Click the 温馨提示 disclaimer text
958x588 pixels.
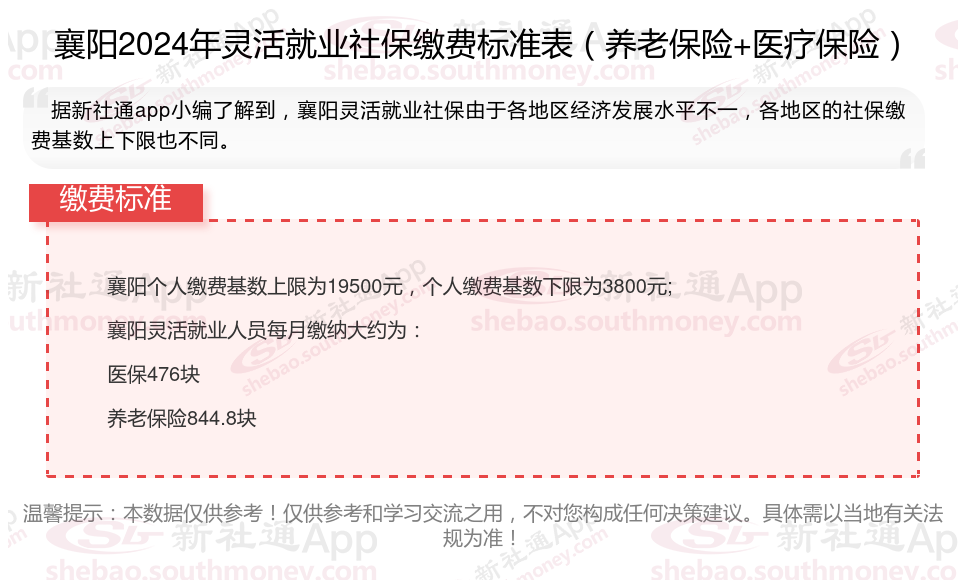point(483,526)
